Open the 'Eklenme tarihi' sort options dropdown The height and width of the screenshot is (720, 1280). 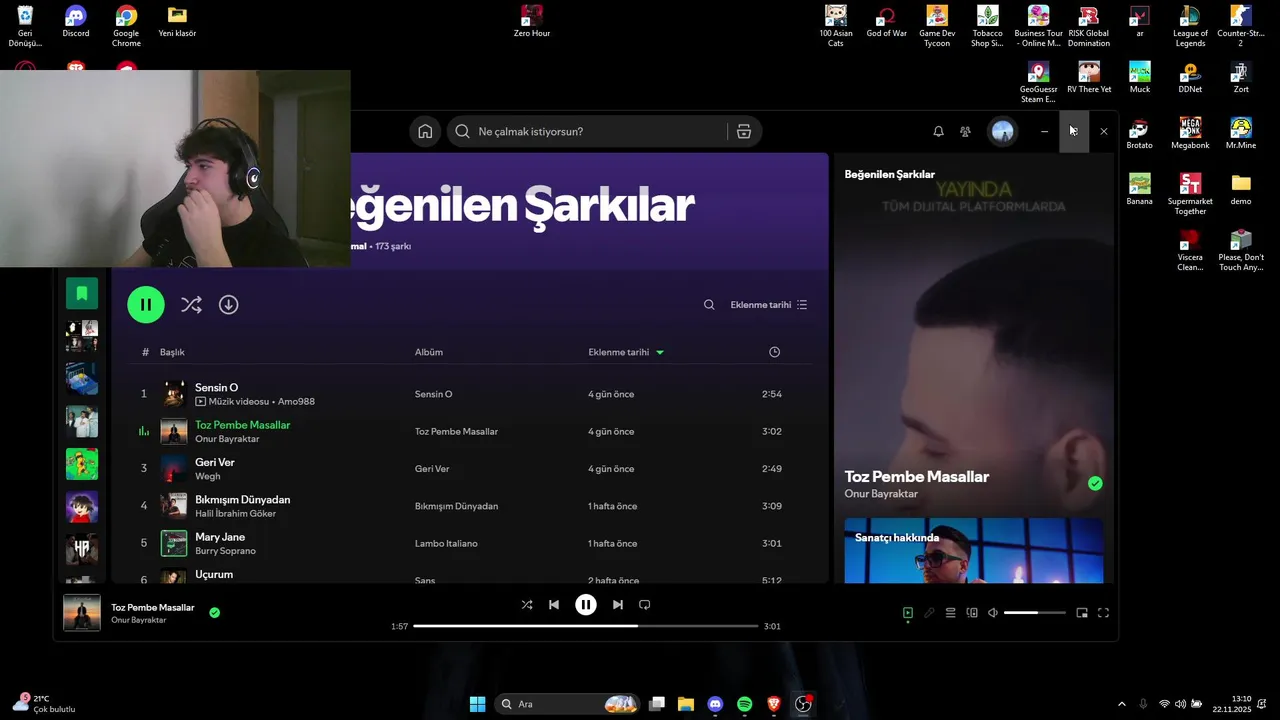pos(768,305)
